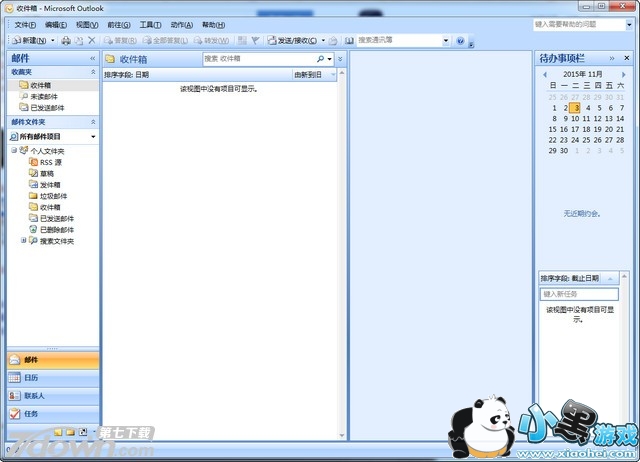Expand the query builder chevron beside search
Image resolution: width=640 pixels, height=462 pixels.
(x=340, y=59)
